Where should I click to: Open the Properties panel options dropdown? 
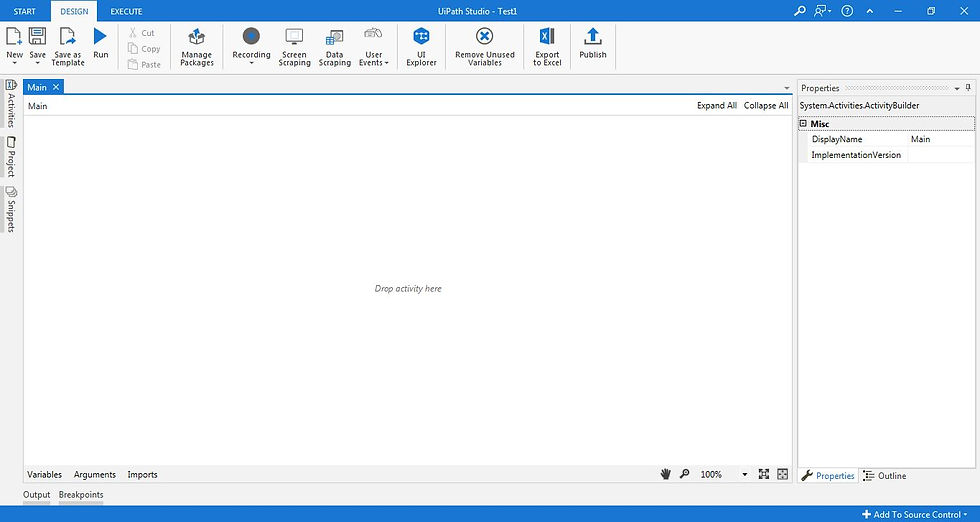[957, 89]
